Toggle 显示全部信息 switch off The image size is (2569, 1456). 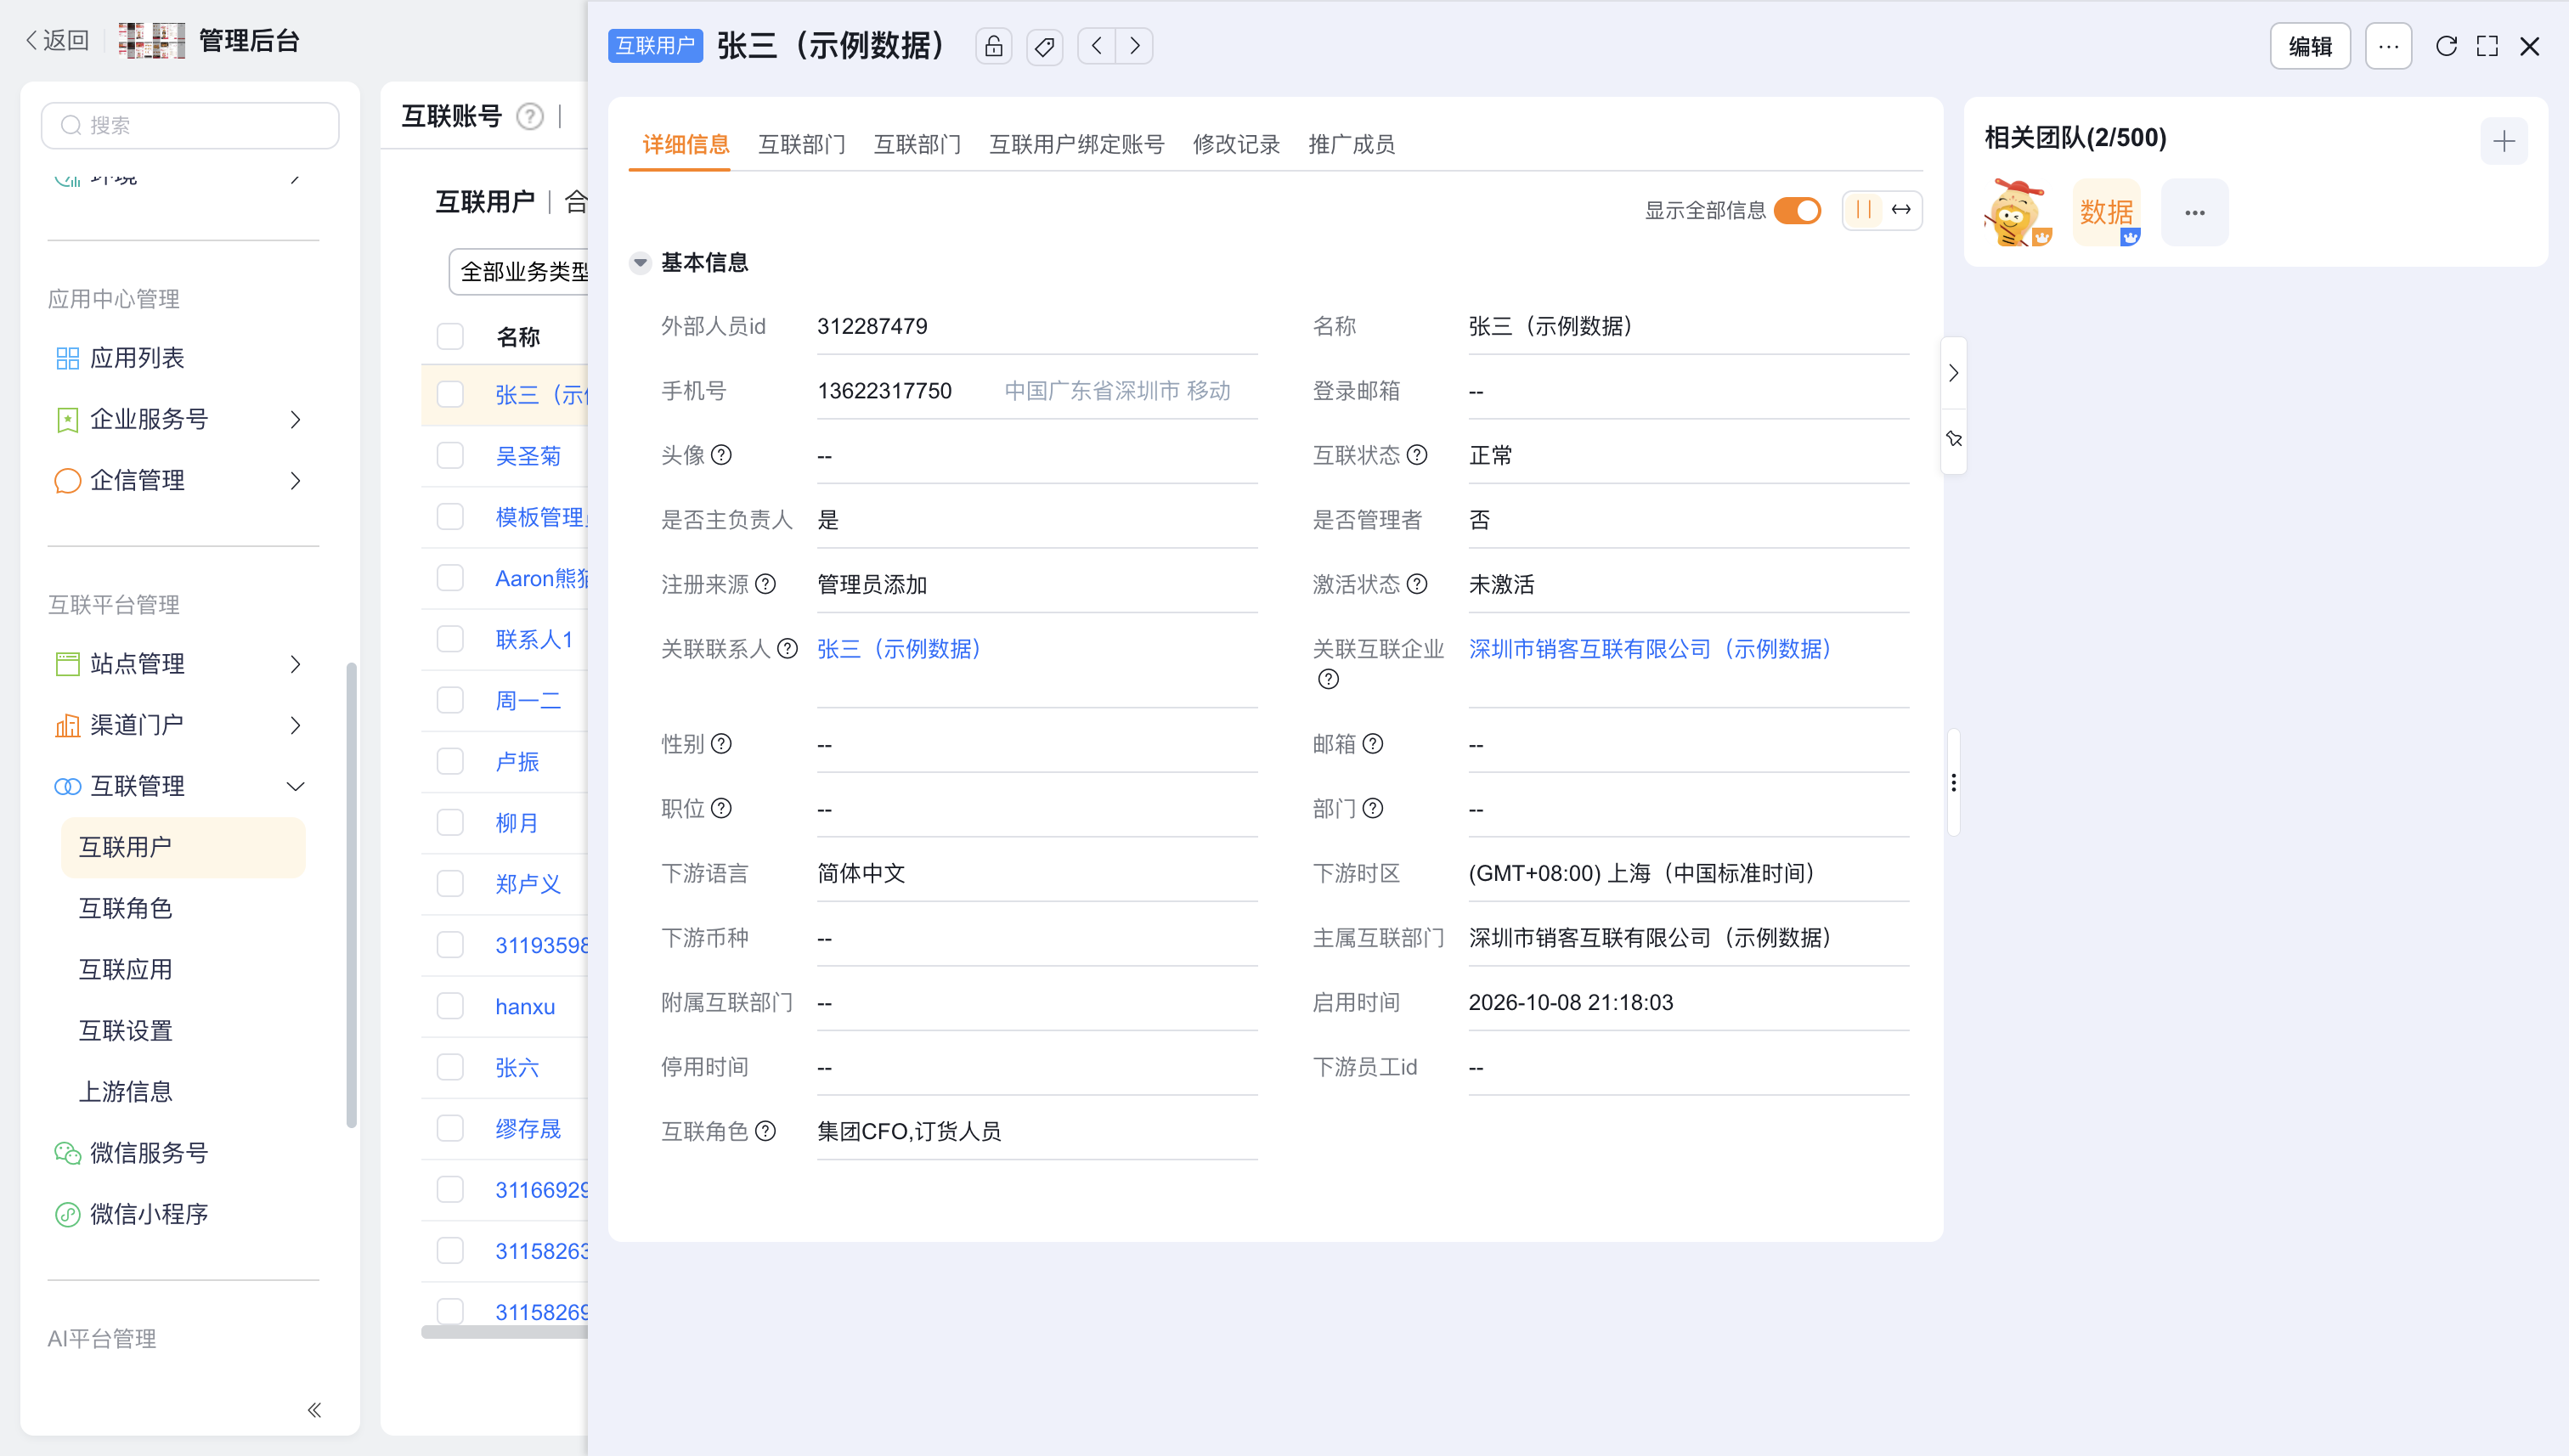click(1797, 210)
